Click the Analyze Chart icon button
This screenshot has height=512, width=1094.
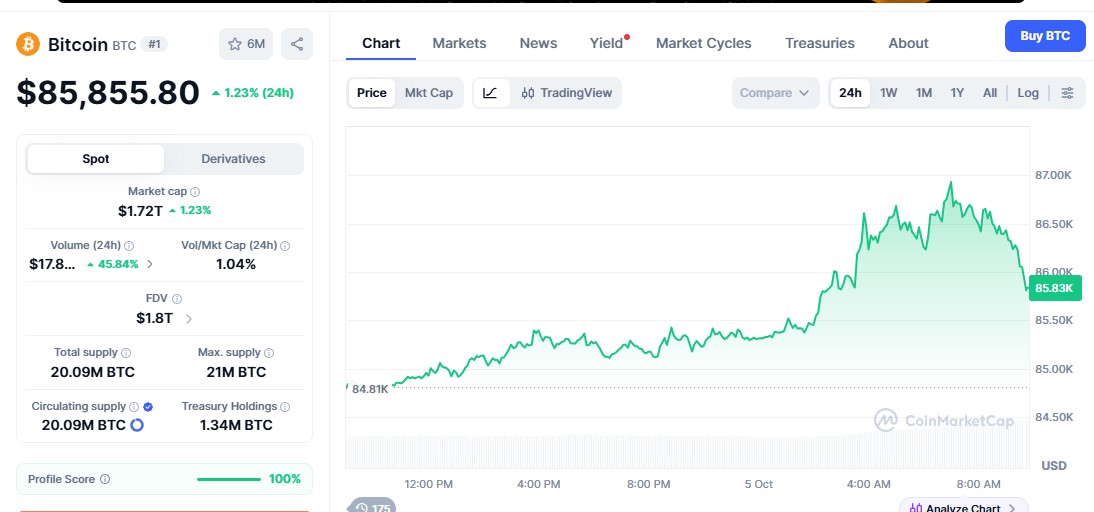pyautogui.click(x=963, y=507)
